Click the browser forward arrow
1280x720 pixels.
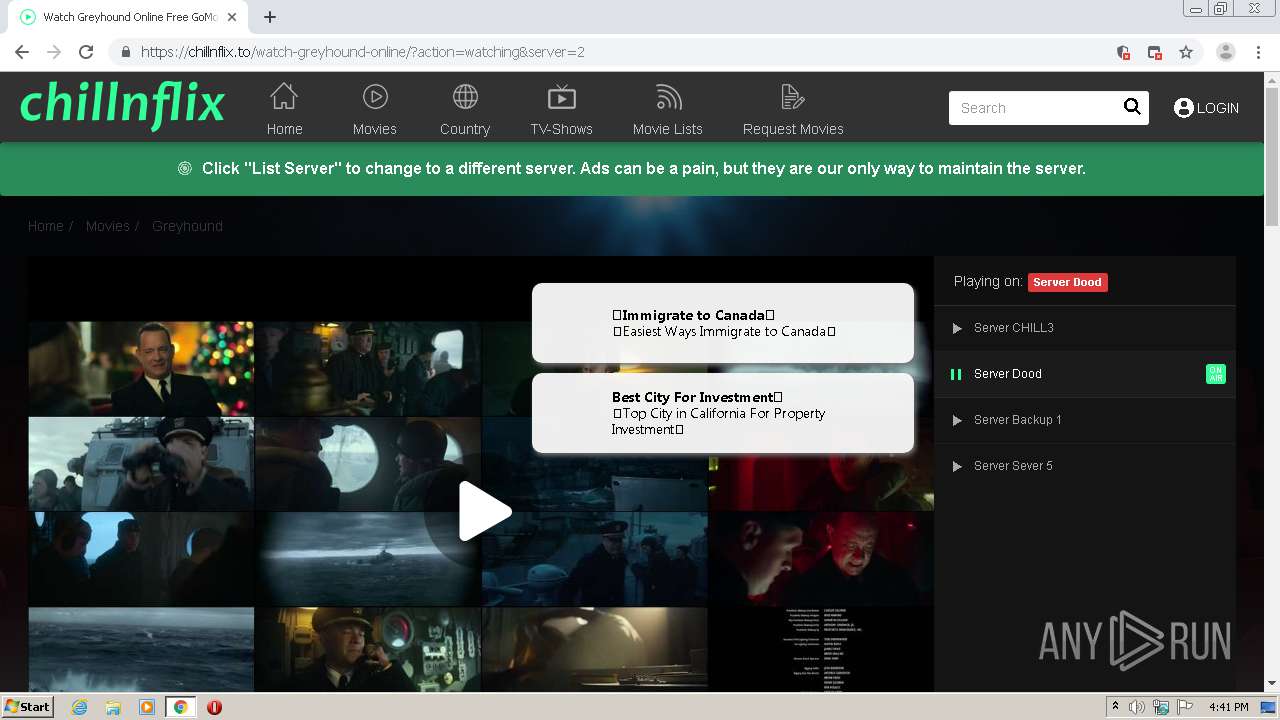pyautogui.click(x=54, y=52)
